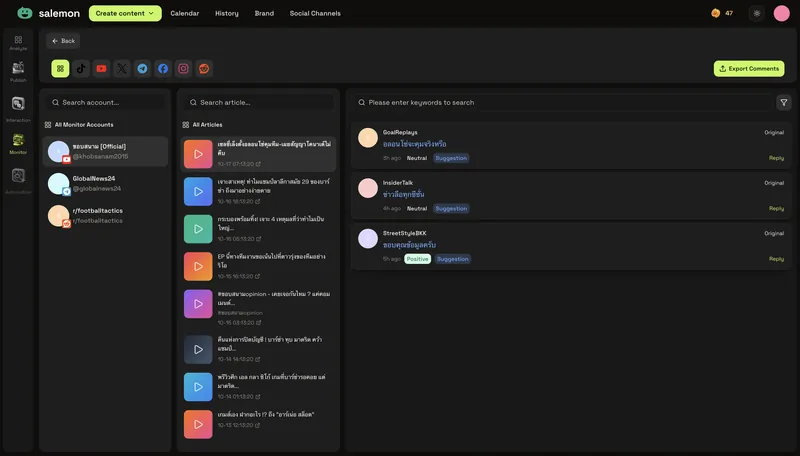Focus the comment keywords search field
The height and width of the screenshot is (456, 800).
coord(563,103)
